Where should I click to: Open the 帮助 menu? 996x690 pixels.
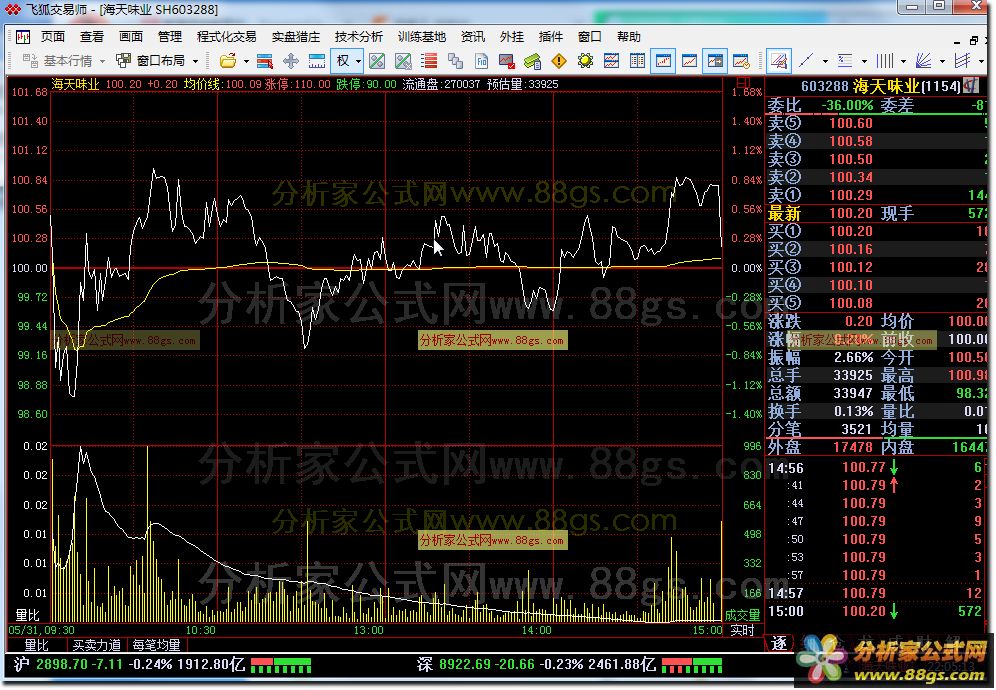click(628, 37)
